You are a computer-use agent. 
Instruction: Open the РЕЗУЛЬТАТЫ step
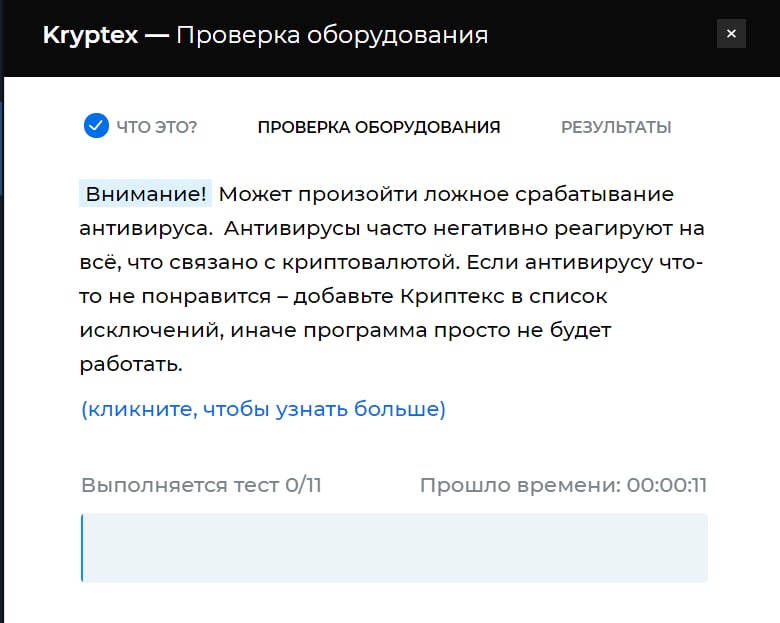[x=616, y=127]
